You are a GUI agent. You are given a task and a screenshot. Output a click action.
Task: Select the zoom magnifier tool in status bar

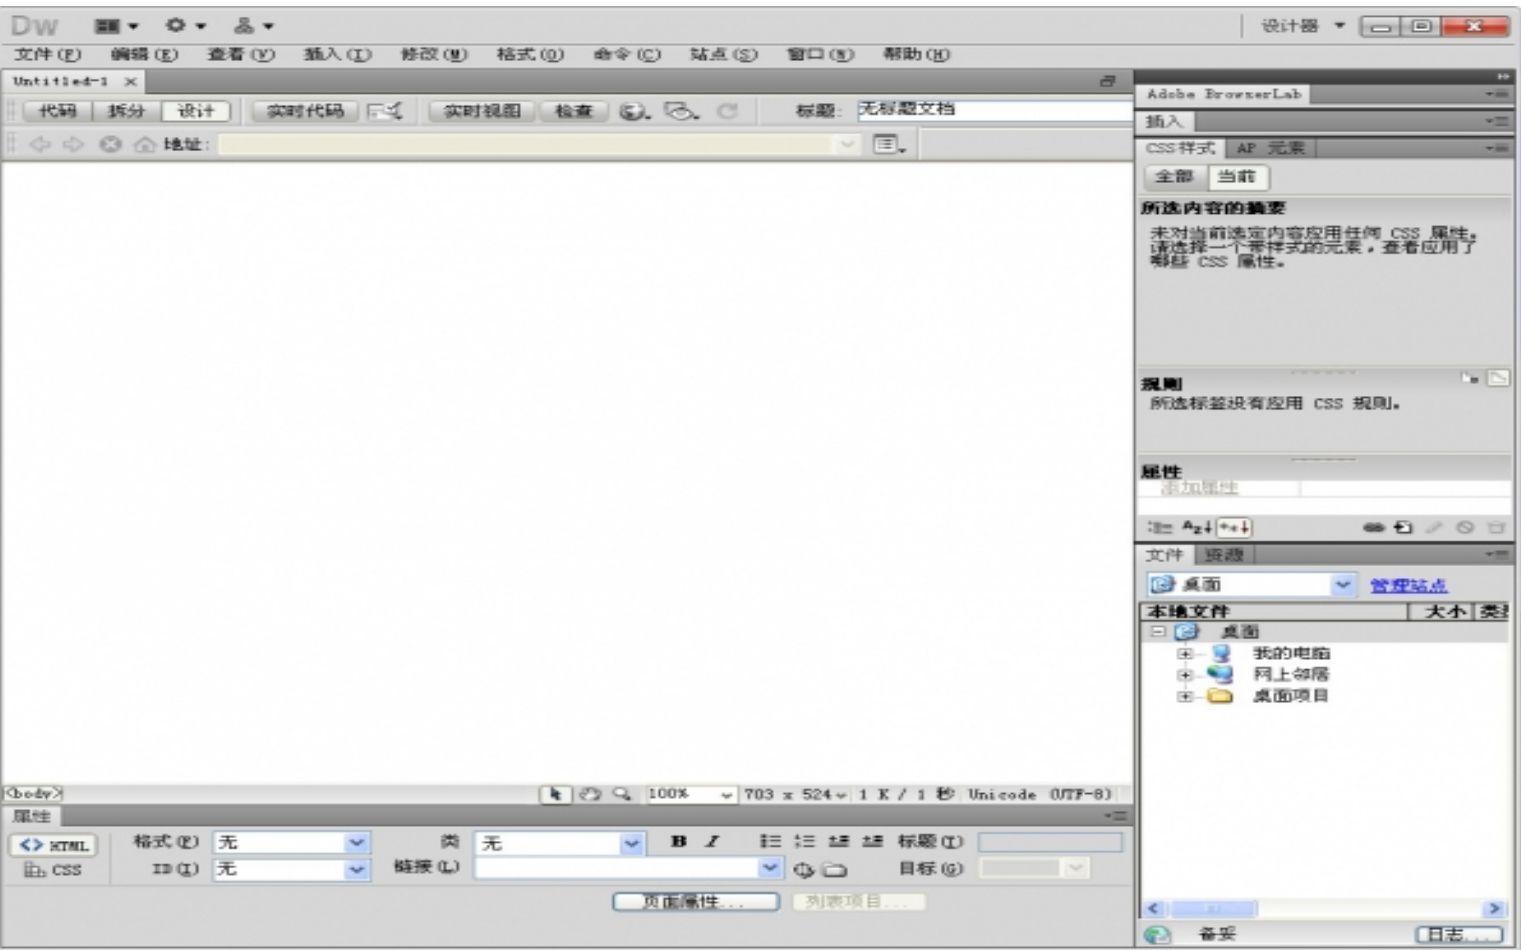tap(622, 794)
